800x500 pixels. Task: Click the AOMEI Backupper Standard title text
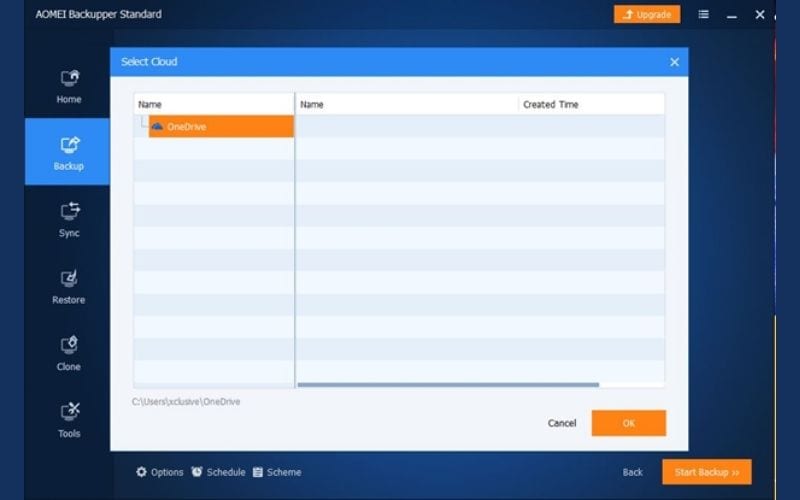coord(98,14)
